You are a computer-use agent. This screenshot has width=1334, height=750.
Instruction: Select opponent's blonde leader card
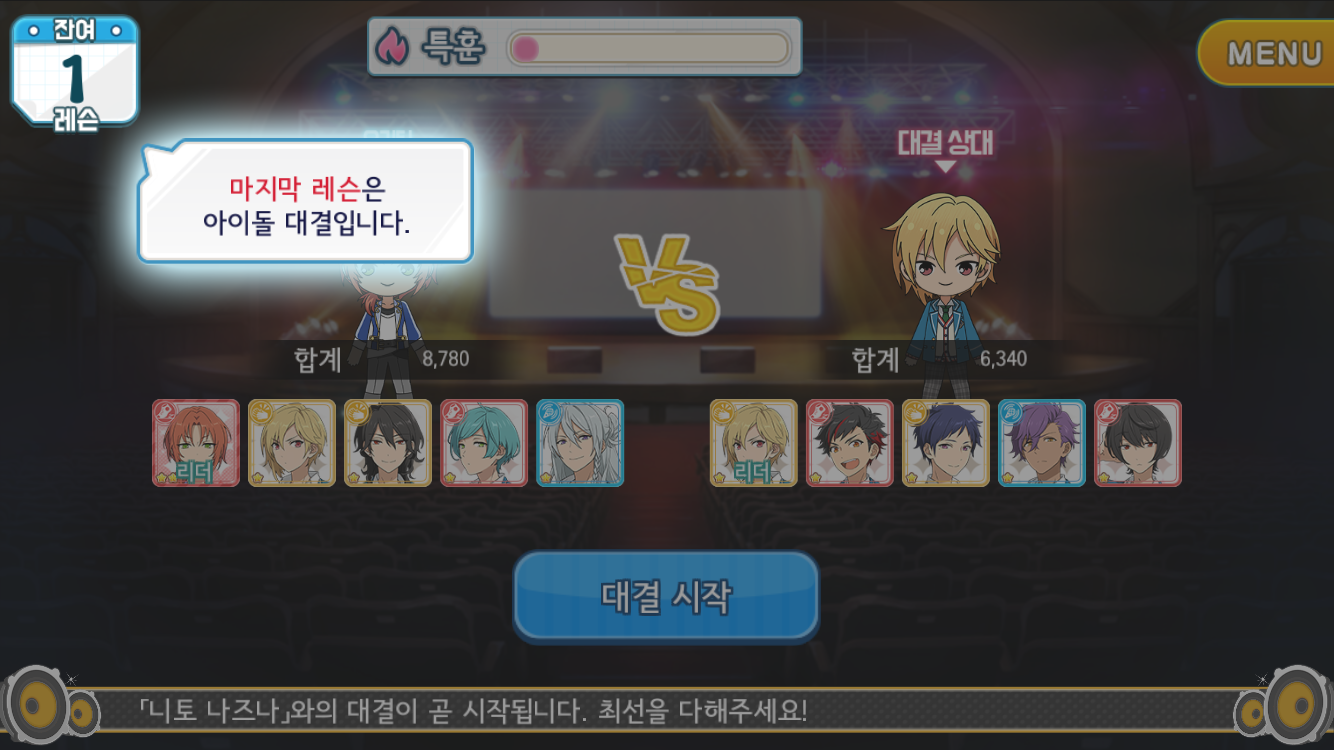[754, 443]
